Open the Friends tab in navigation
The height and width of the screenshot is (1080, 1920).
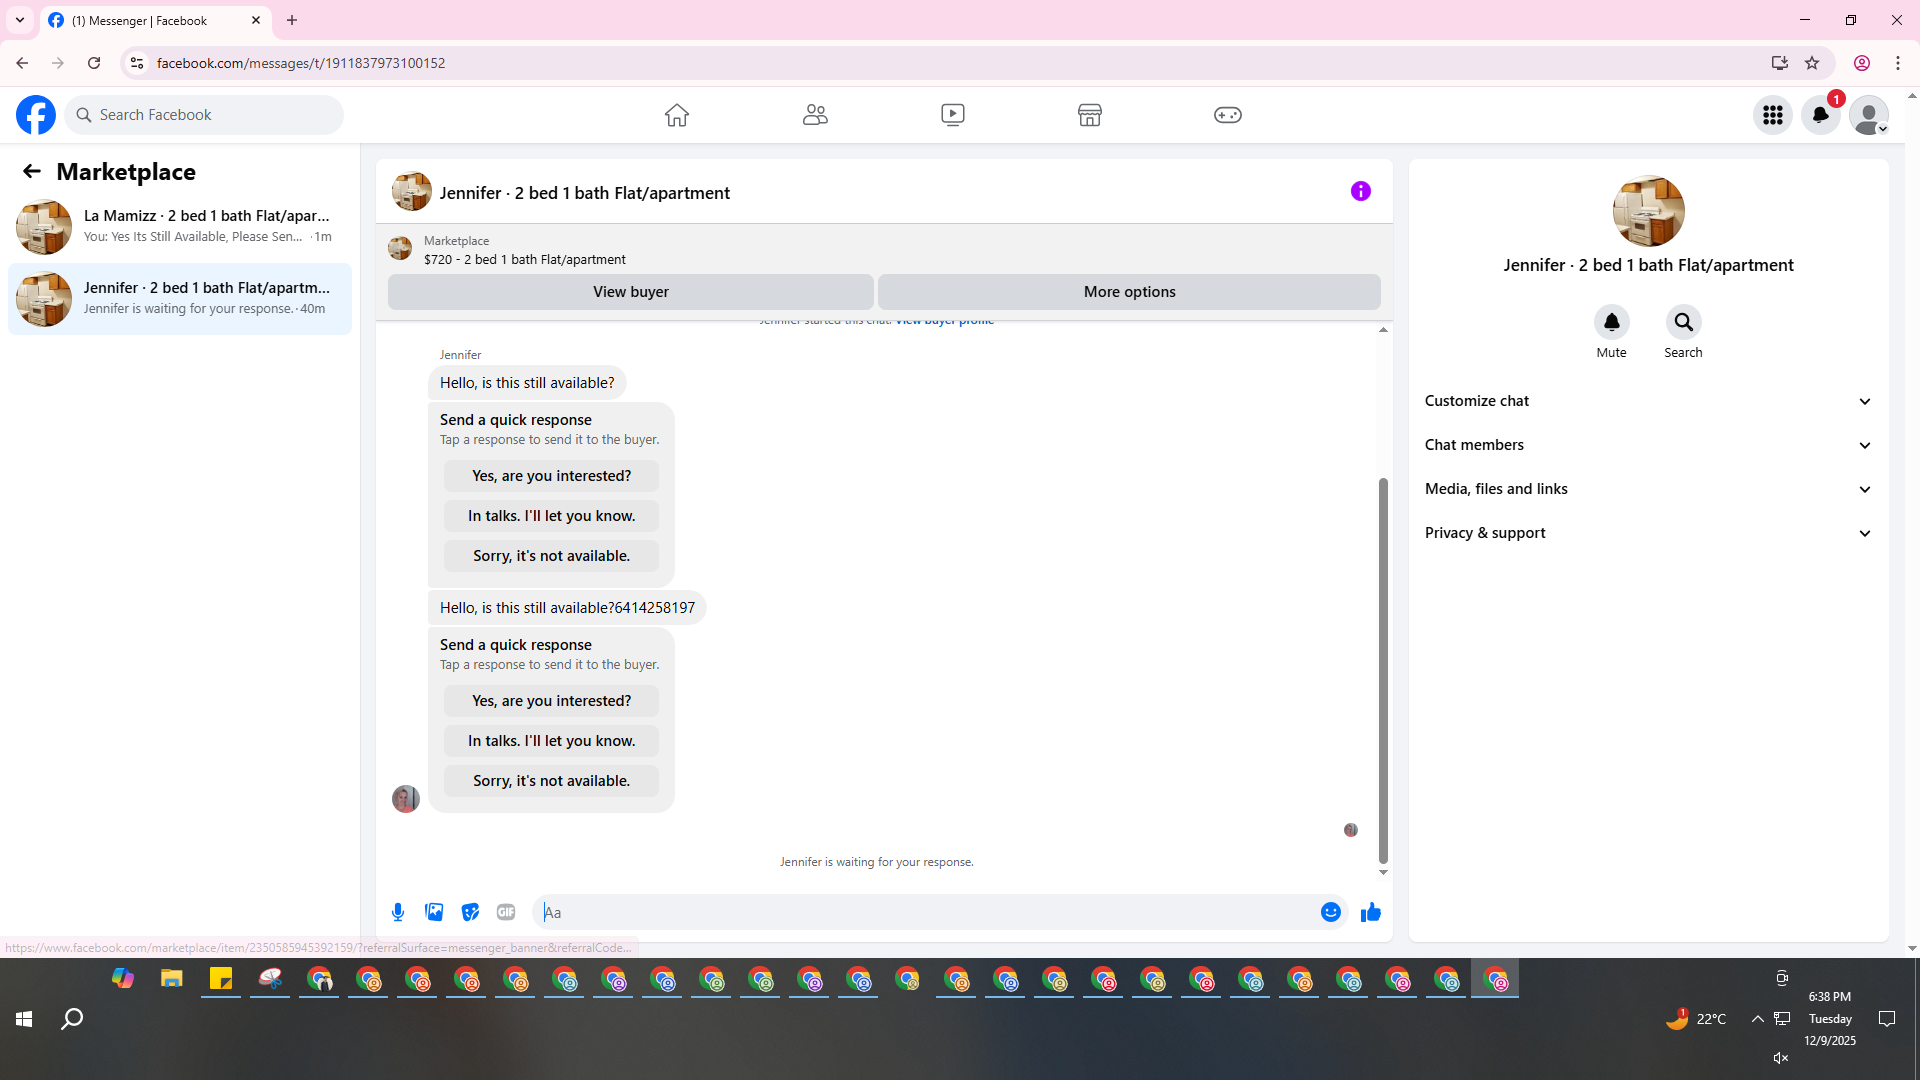click(x=815, y=115)
